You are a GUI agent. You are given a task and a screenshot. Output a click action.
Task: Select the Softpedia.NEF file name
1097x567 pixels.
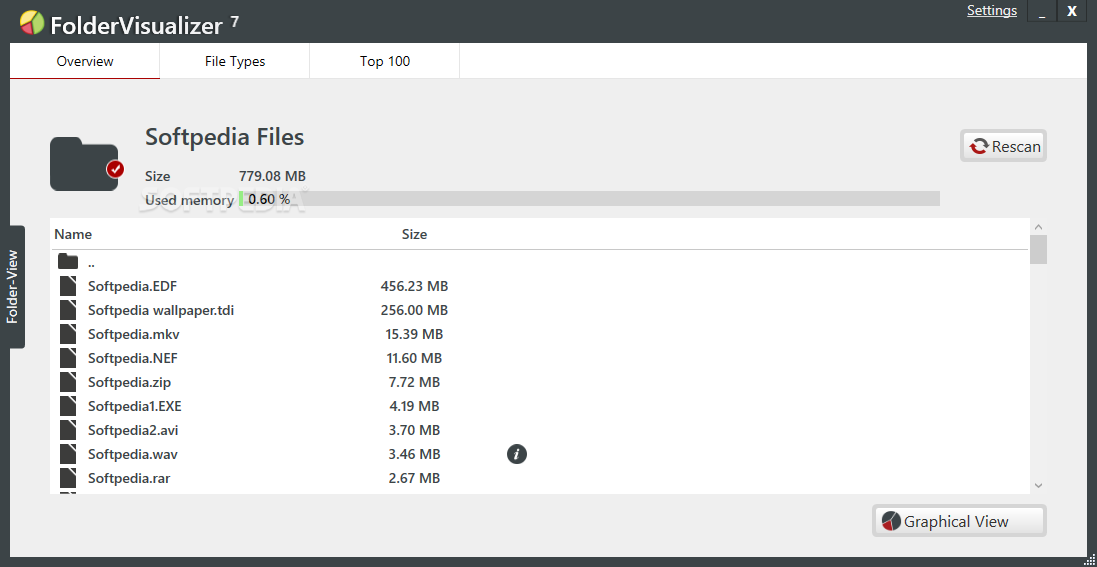point(133,358)
